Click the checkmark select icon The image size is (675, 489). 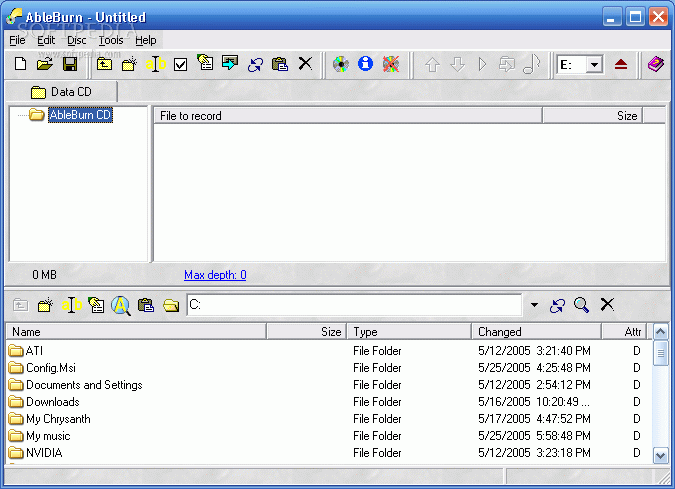click(180, 65)
